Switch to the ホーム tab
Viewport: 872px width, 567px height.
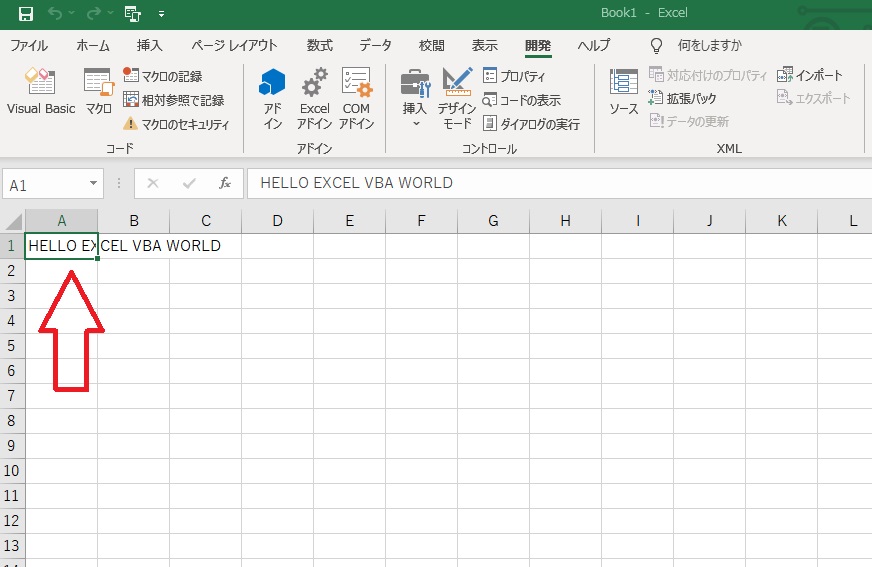(93, 45)
